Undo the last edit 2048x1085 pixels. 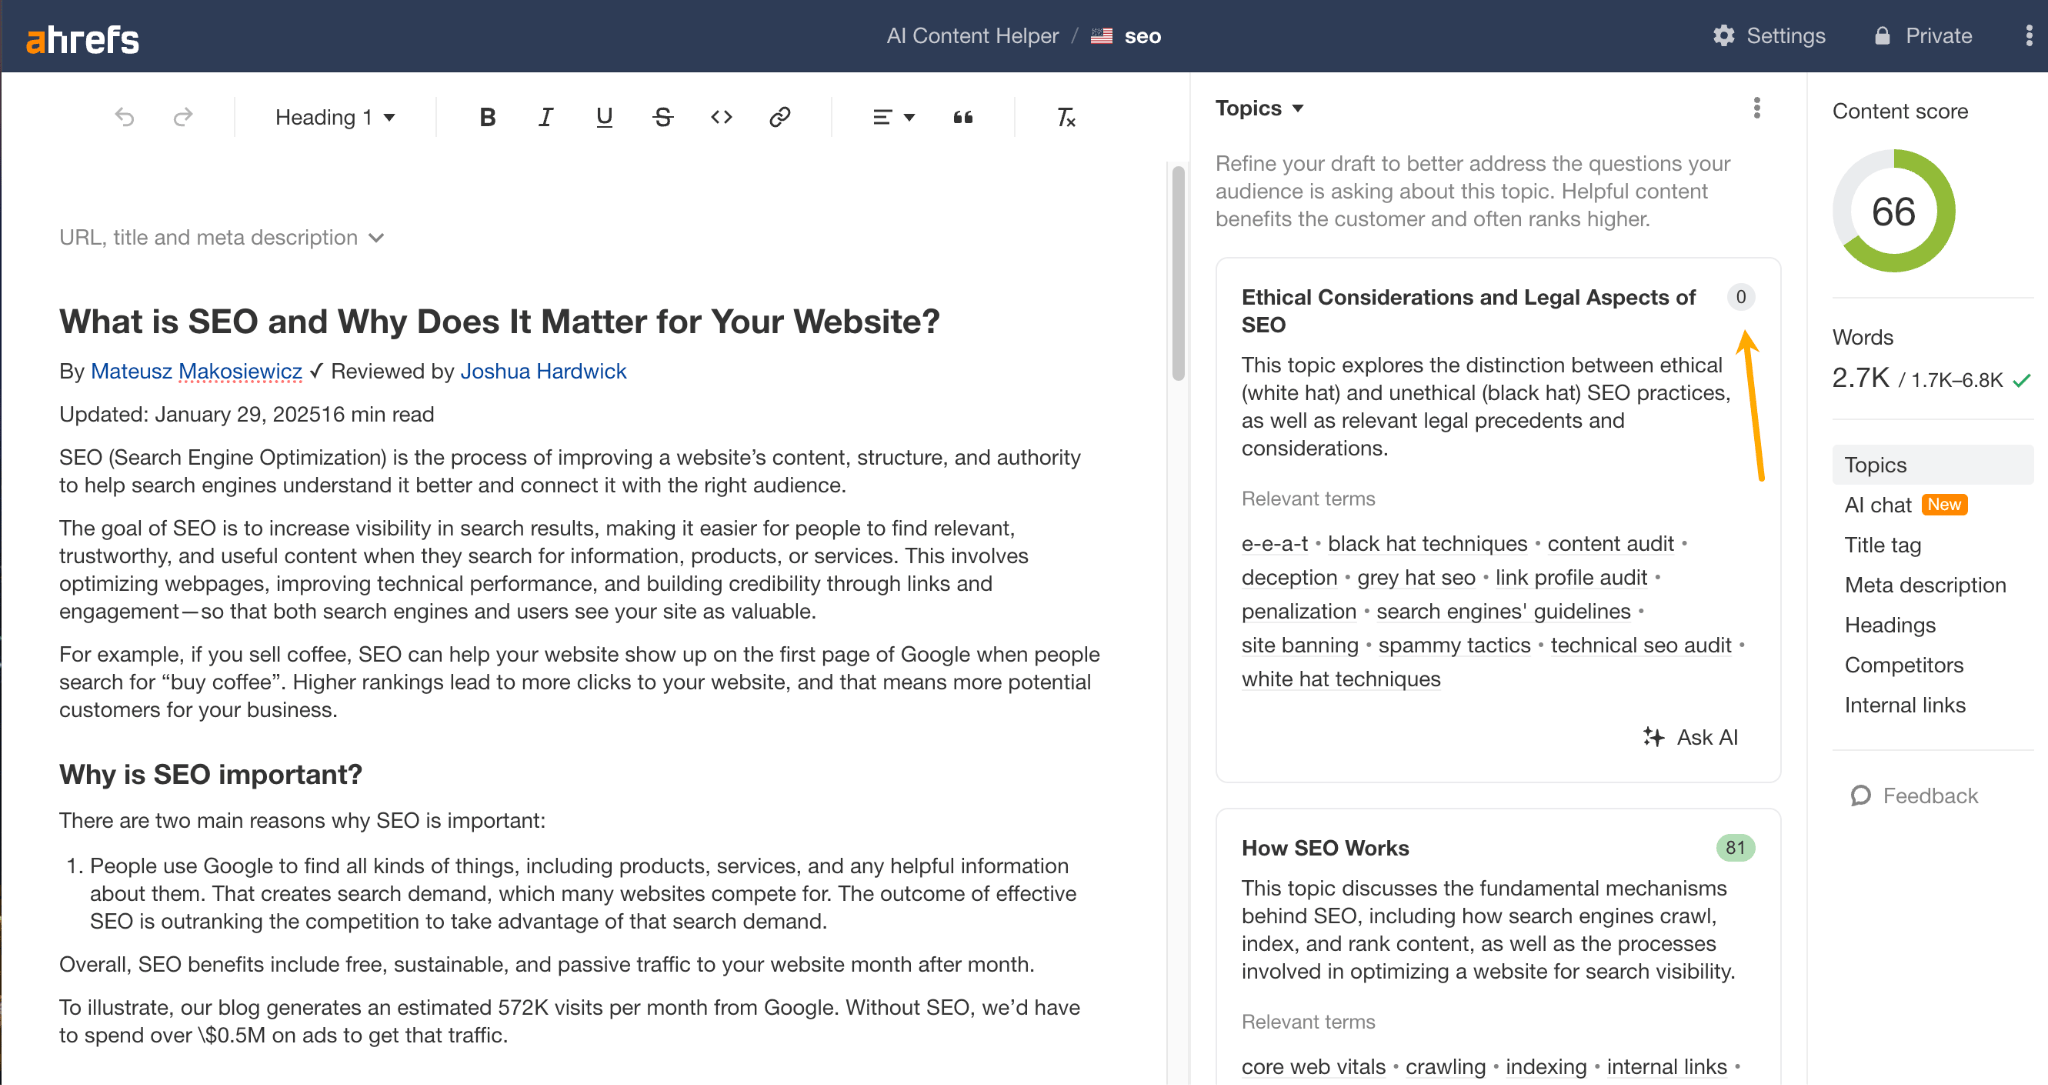[124, 117]
